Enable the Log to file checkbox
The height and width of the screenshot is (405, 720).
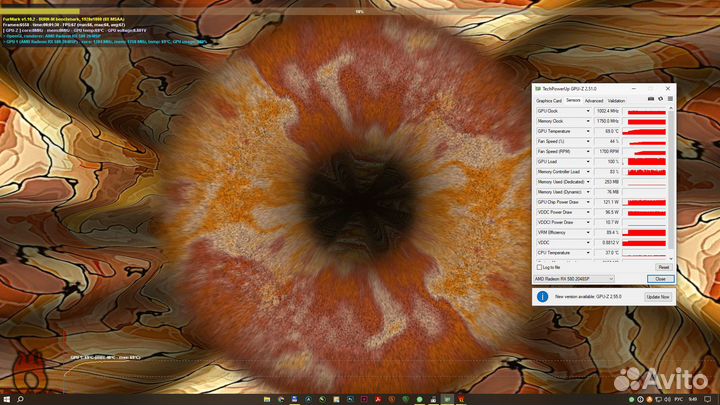coord(540,267)
